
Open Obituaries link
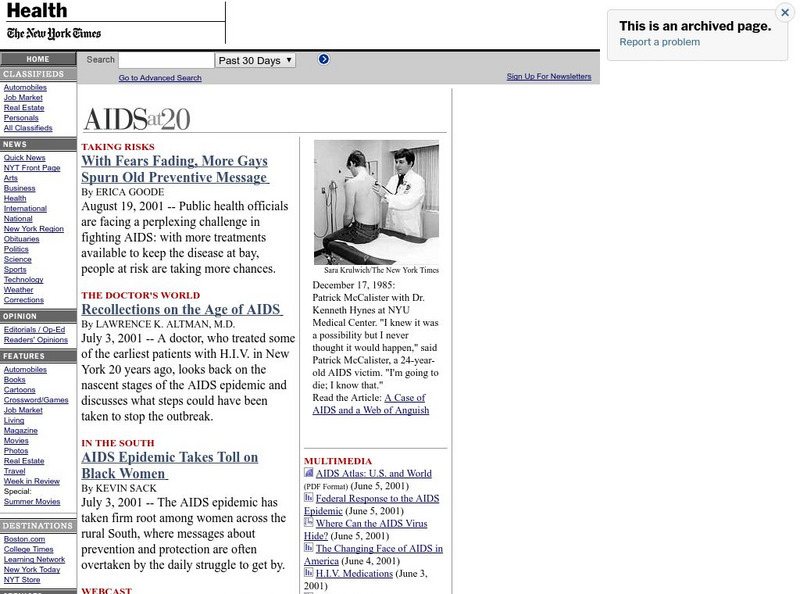21,239
